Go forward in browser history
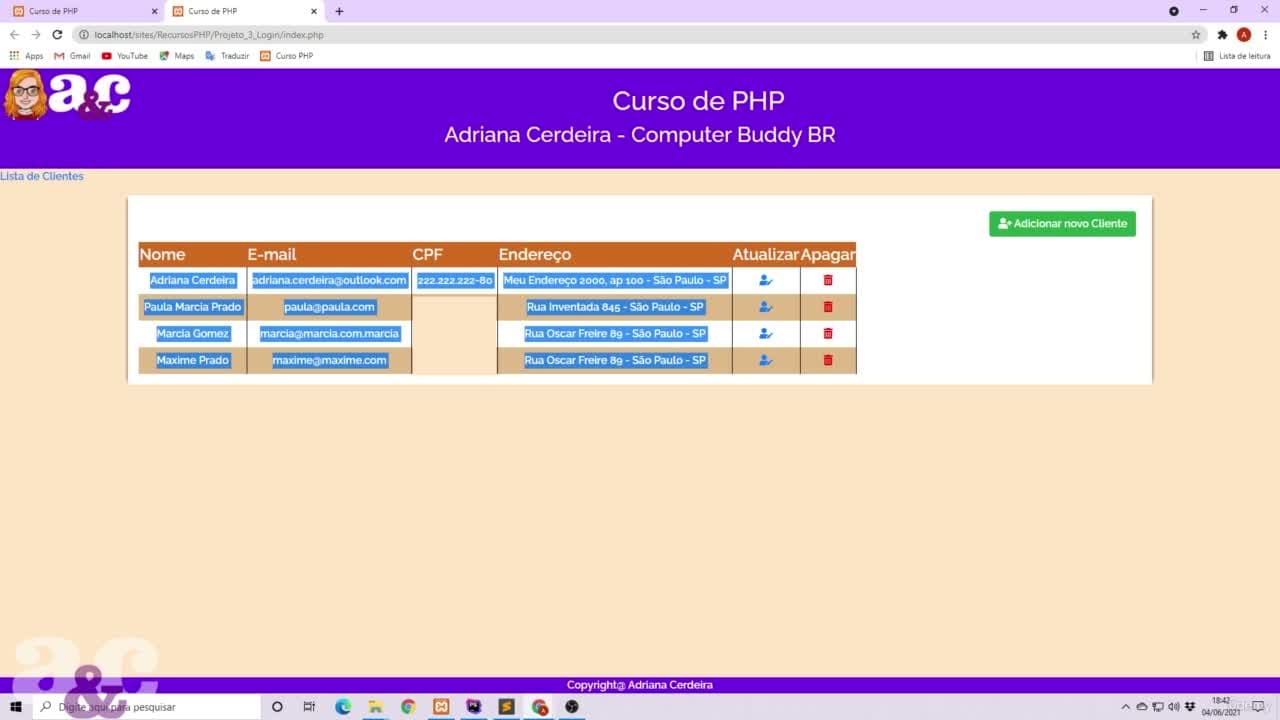The height and width of the screenshot is (720, 1280). tap(36, 34)
